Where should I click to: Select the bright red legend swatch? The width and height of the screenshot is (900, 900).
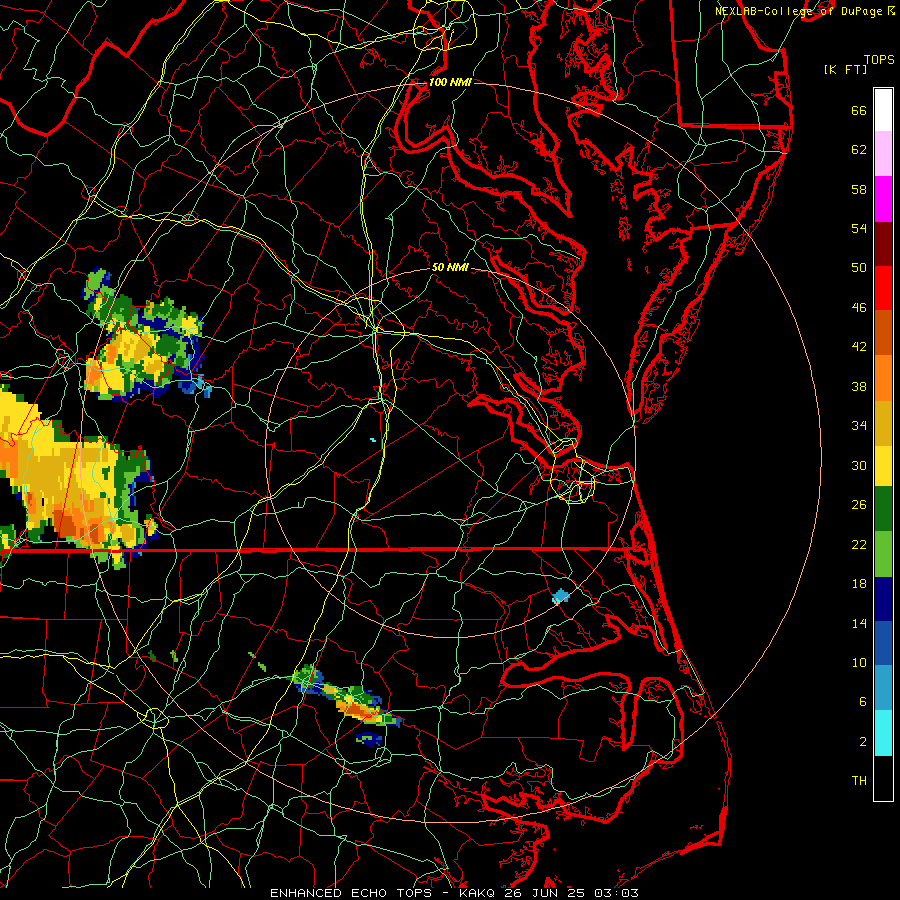point(883,288)
